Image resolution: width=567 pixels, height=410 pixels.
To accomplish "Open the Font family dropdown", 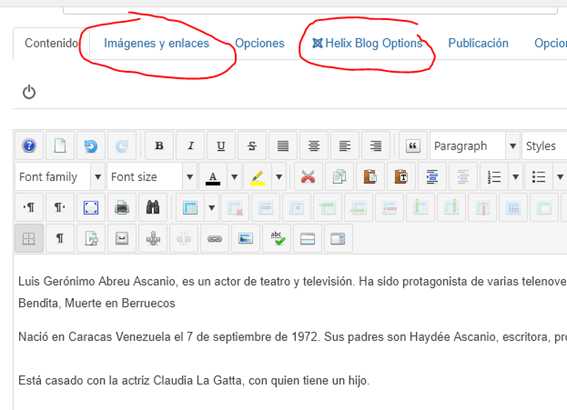I will pos(60,177).
